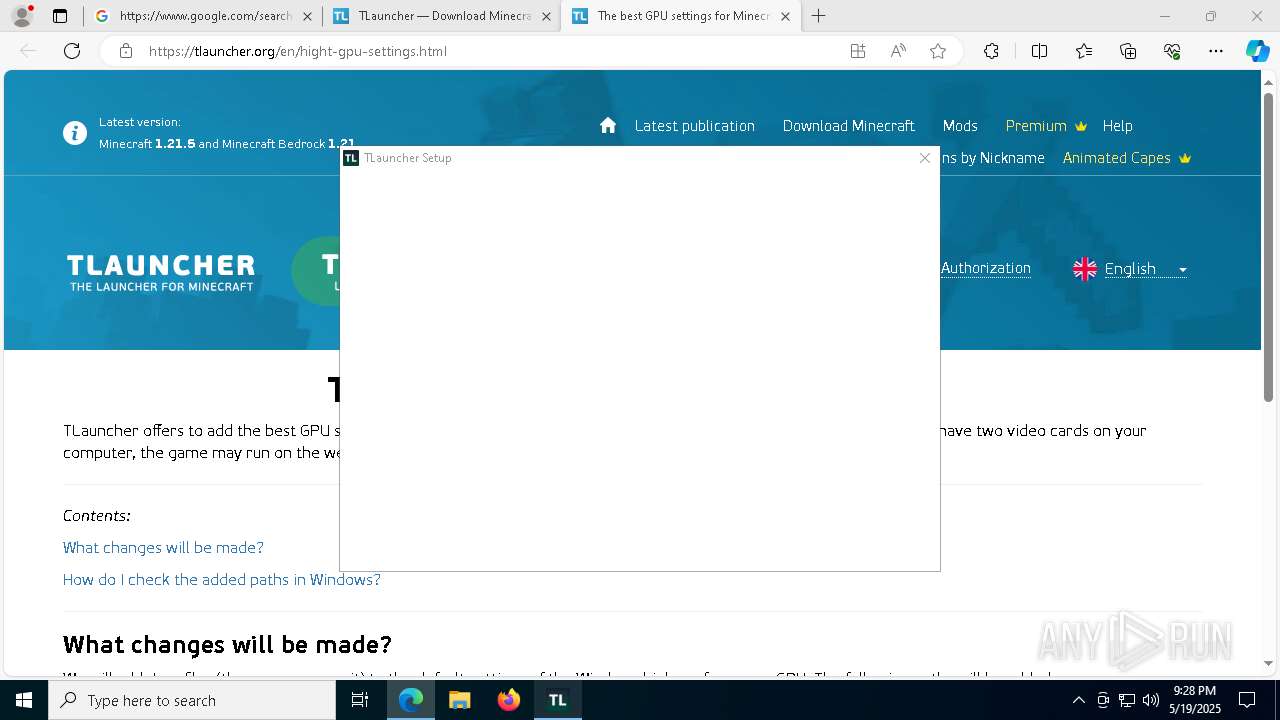View site information lock icon
1280x720 pixels.
(x=126, y=51)
